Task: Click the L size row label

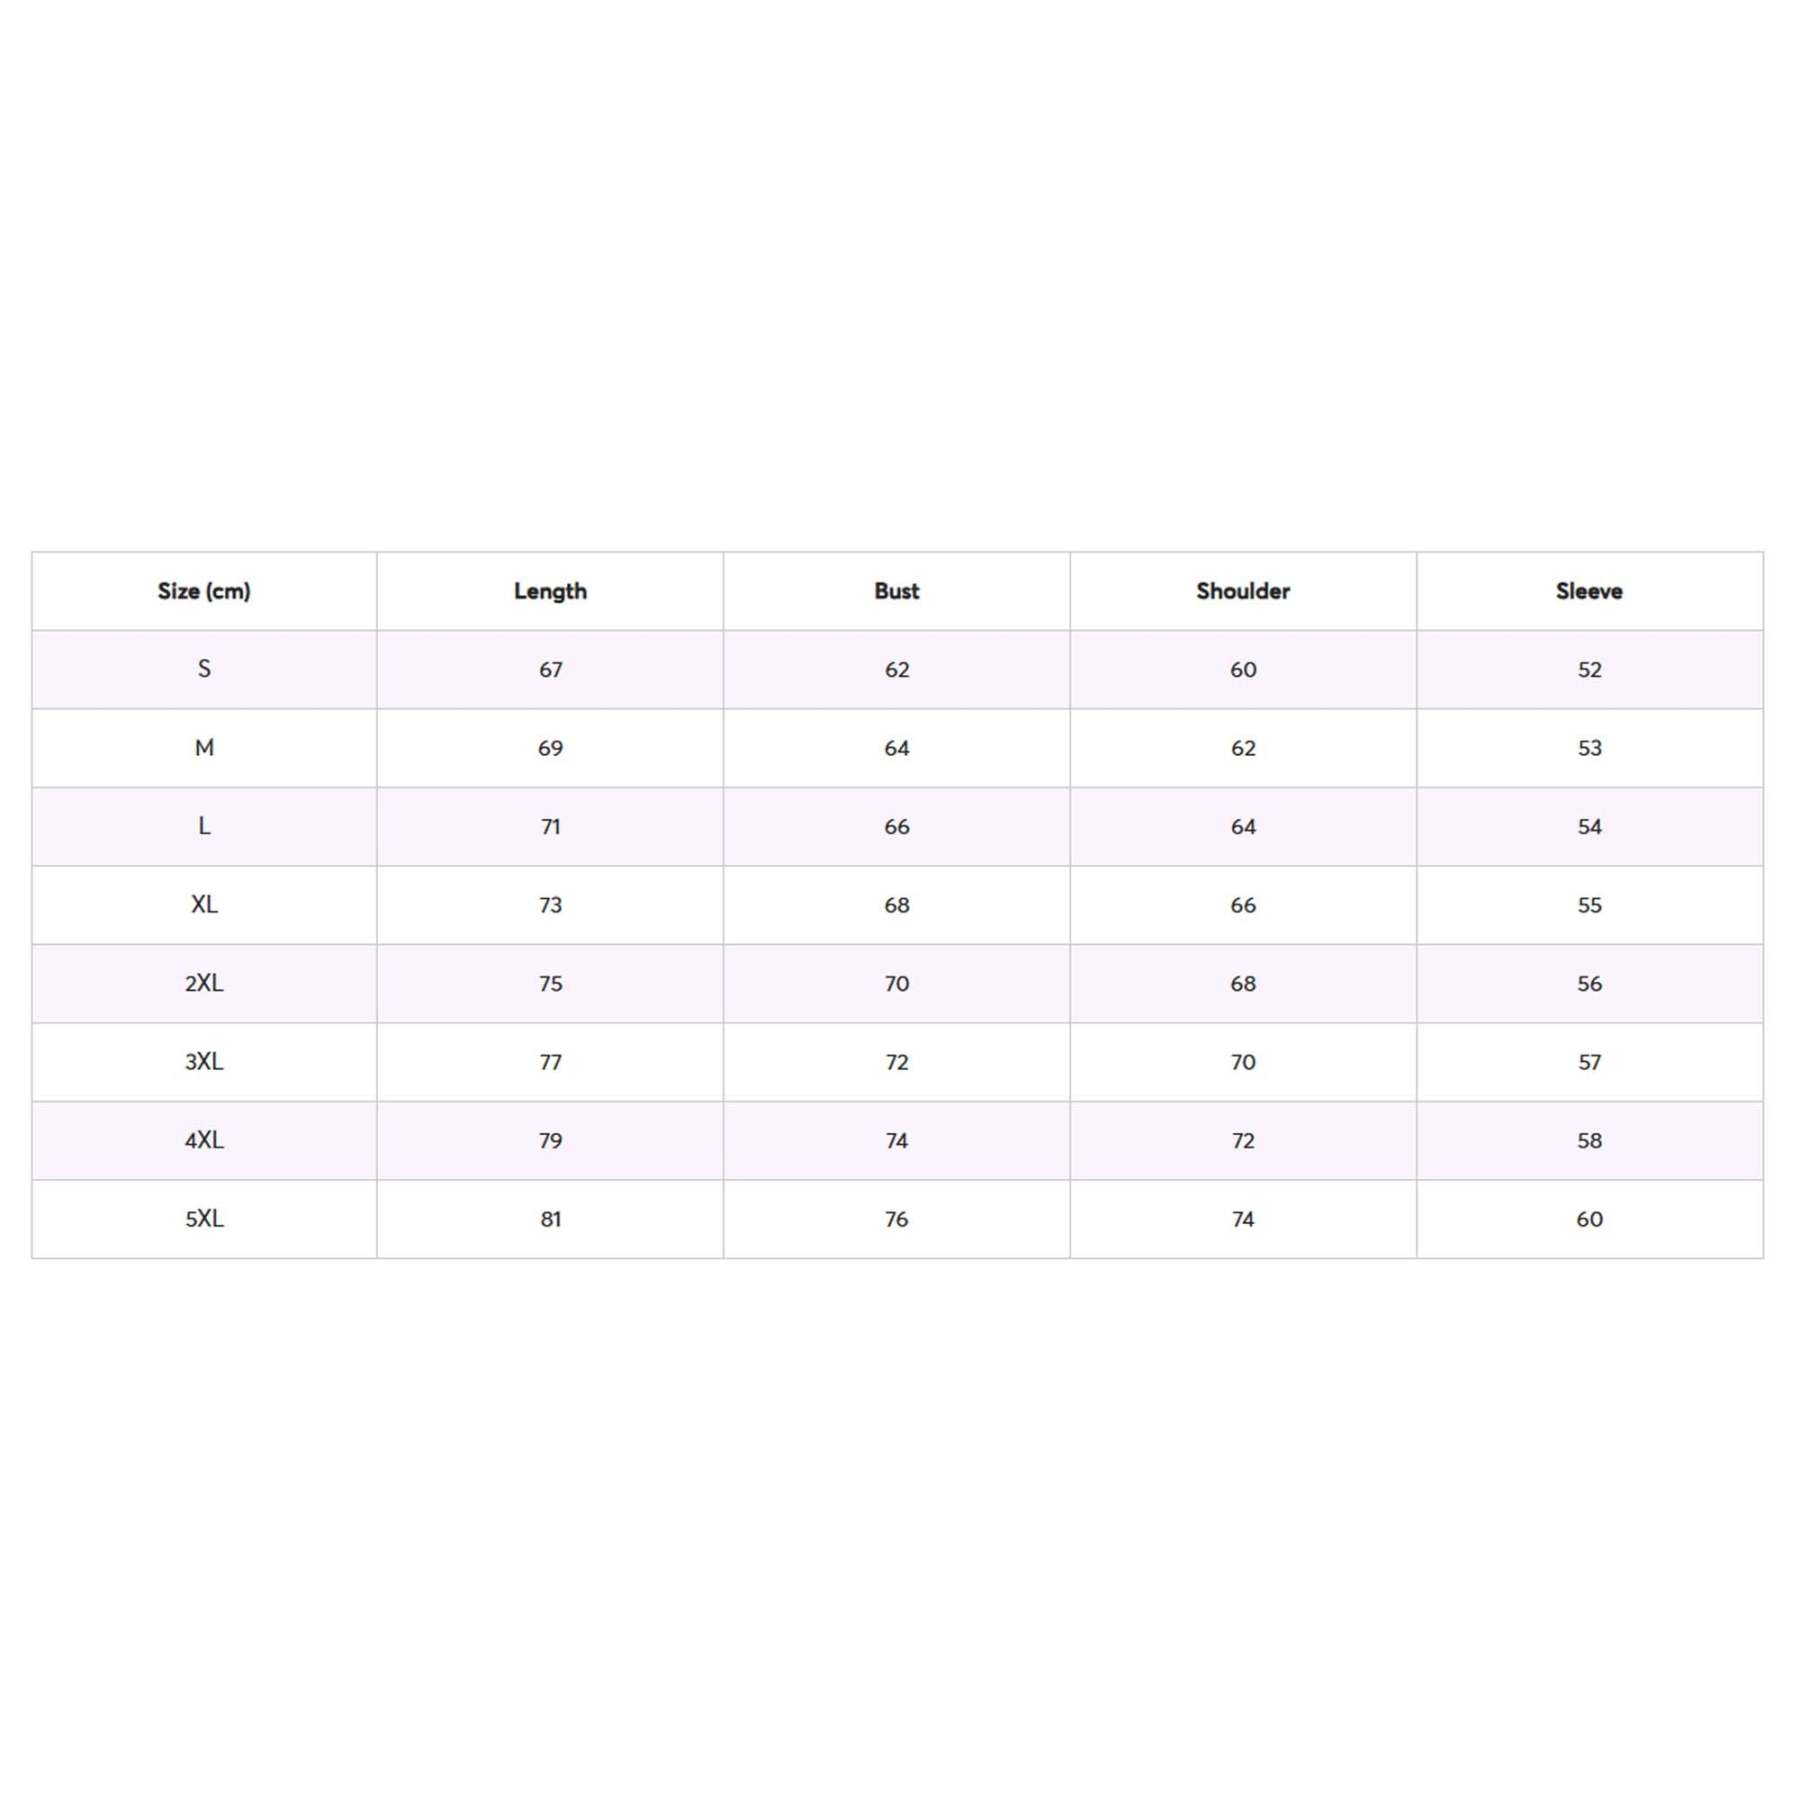Action: [204, 826]
